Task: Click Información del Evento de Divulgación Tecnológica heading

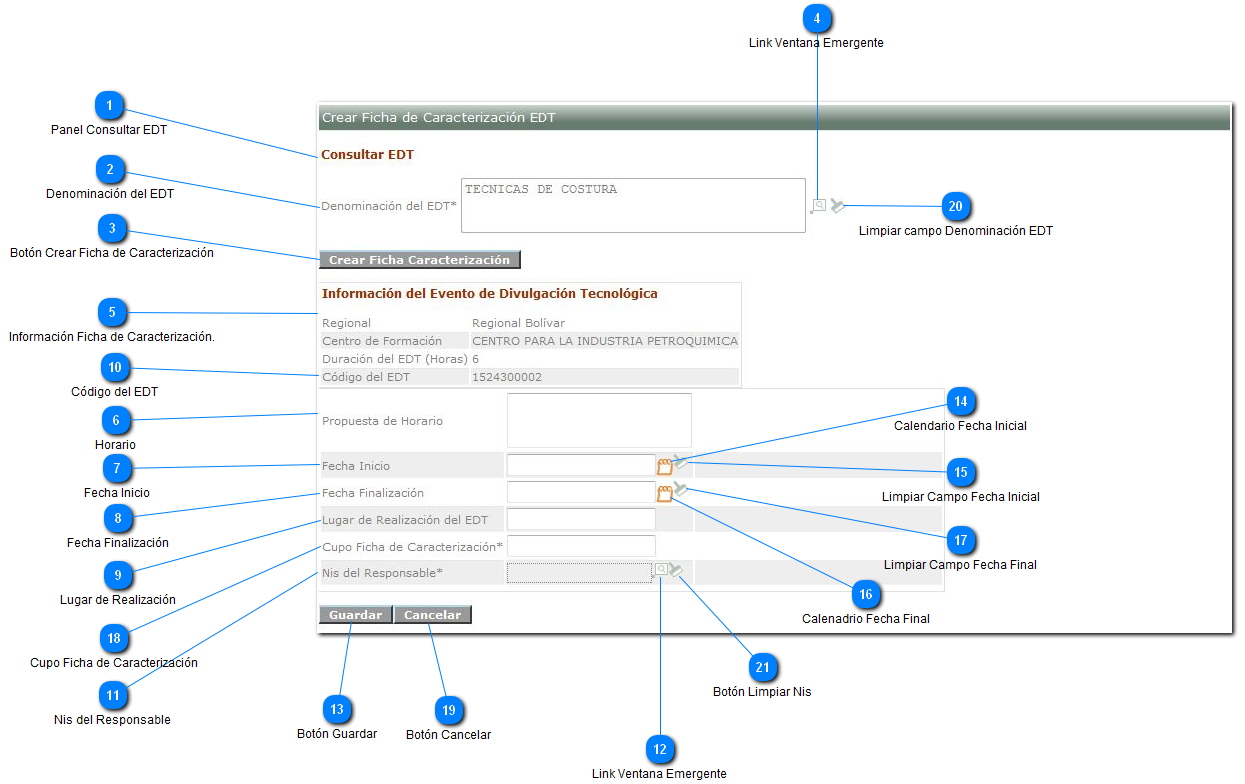Action: [490, 294]
